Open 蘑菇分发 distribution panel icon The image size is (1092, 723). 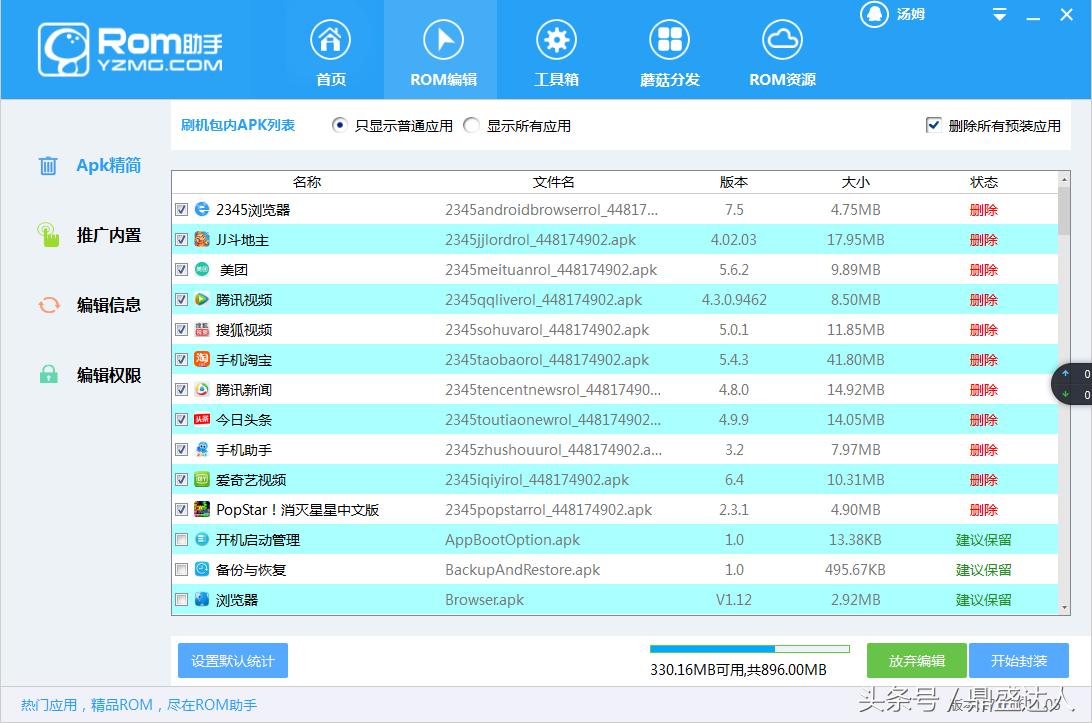[x=669, y=40]
